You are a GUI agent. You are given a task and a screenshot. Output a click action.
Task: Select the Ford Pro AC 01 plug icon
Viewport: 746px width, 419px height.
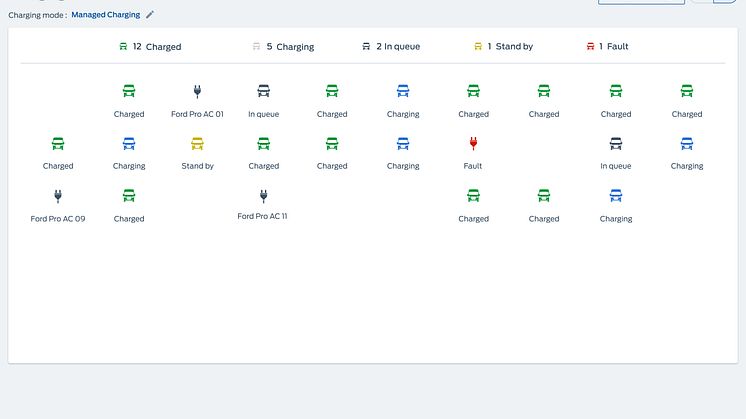click(x=197, y=92)
